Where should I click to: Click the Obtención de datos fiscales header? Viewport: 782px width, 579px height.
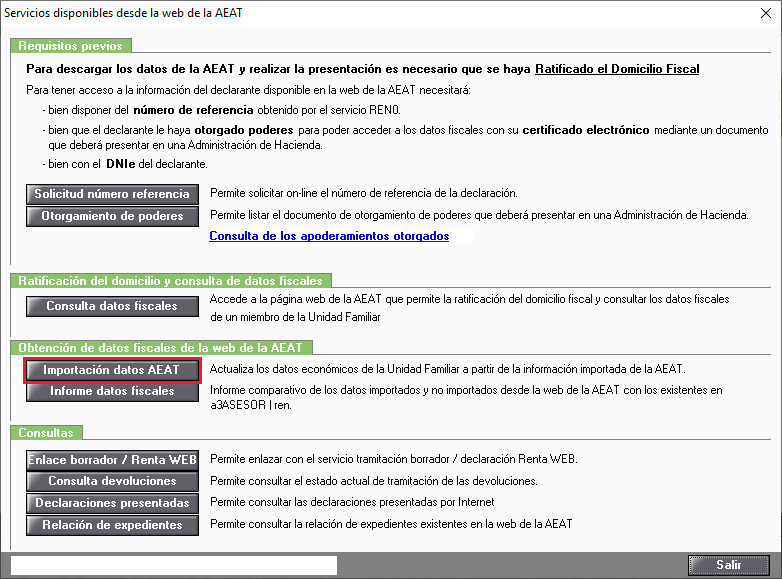tap(161, 347)
